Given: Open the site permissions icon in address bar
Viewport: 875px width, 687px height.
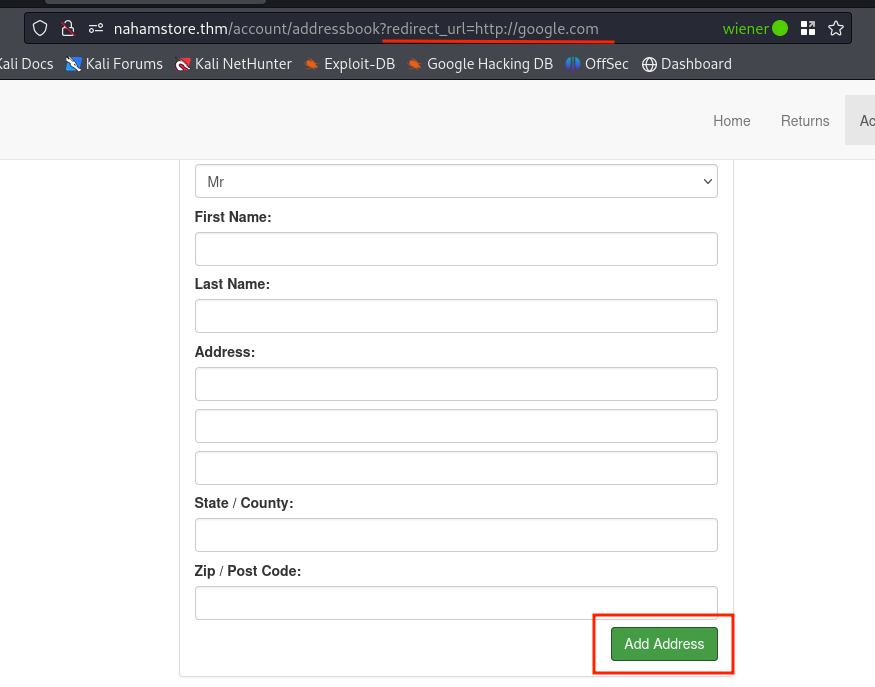Looking at the screenshot, I should click(96, 28).
